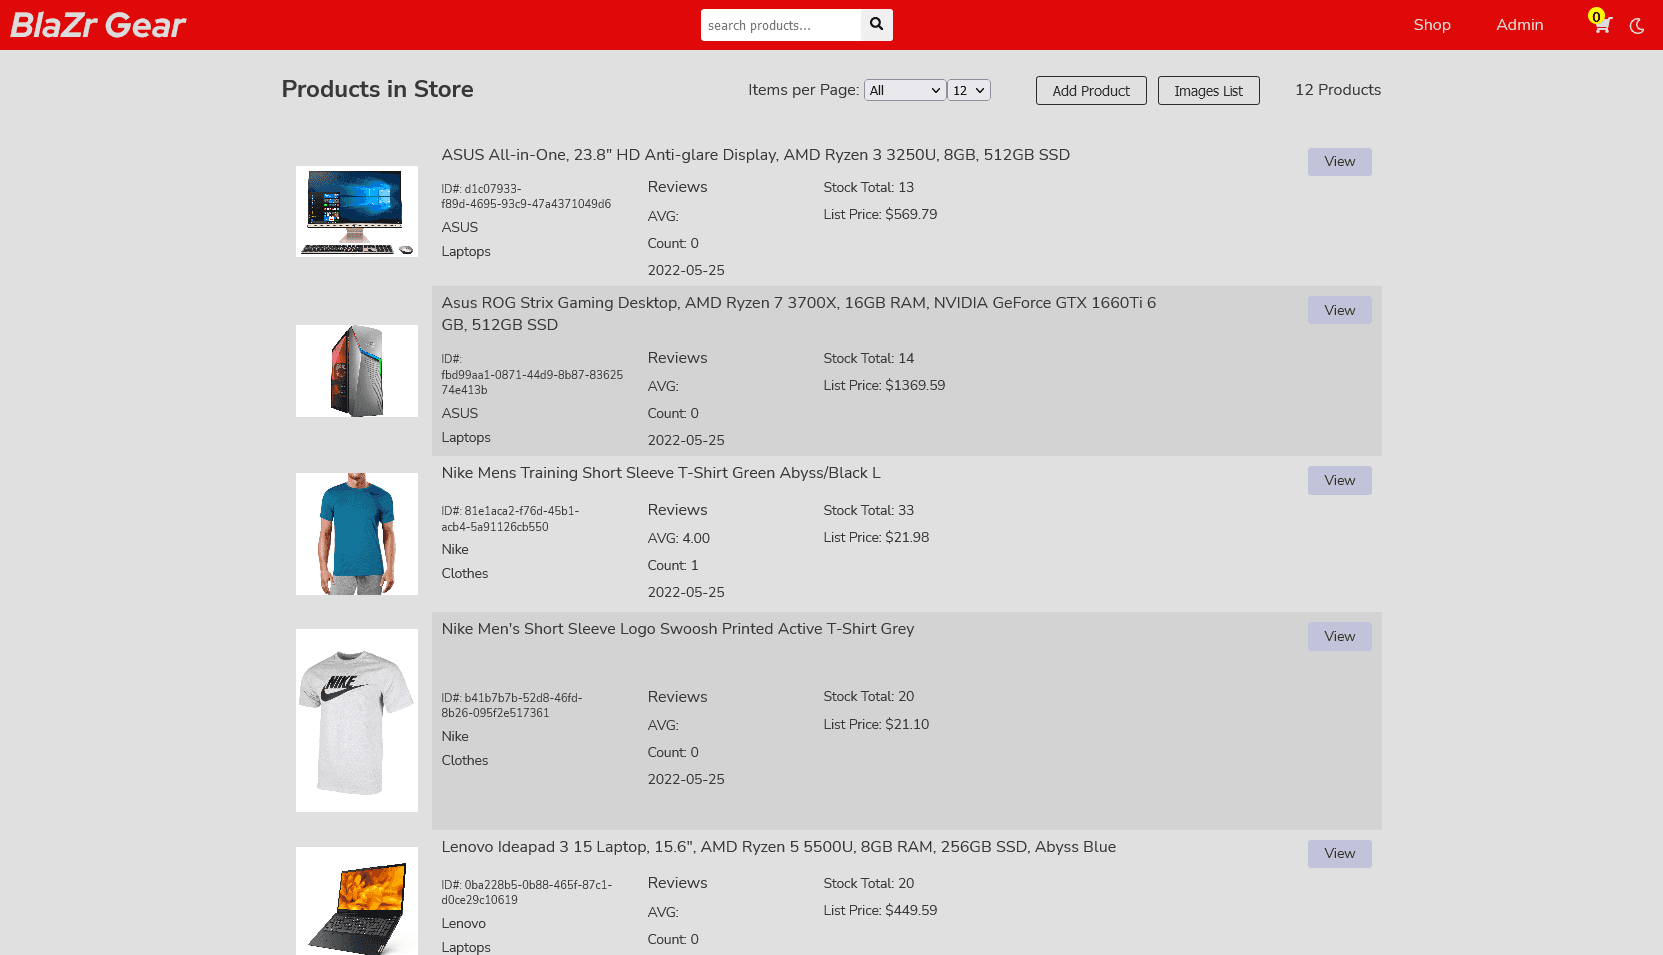Click the search magnifier icon button
The width and height of the screenshot is (1663, 955).
coord(876,25)
